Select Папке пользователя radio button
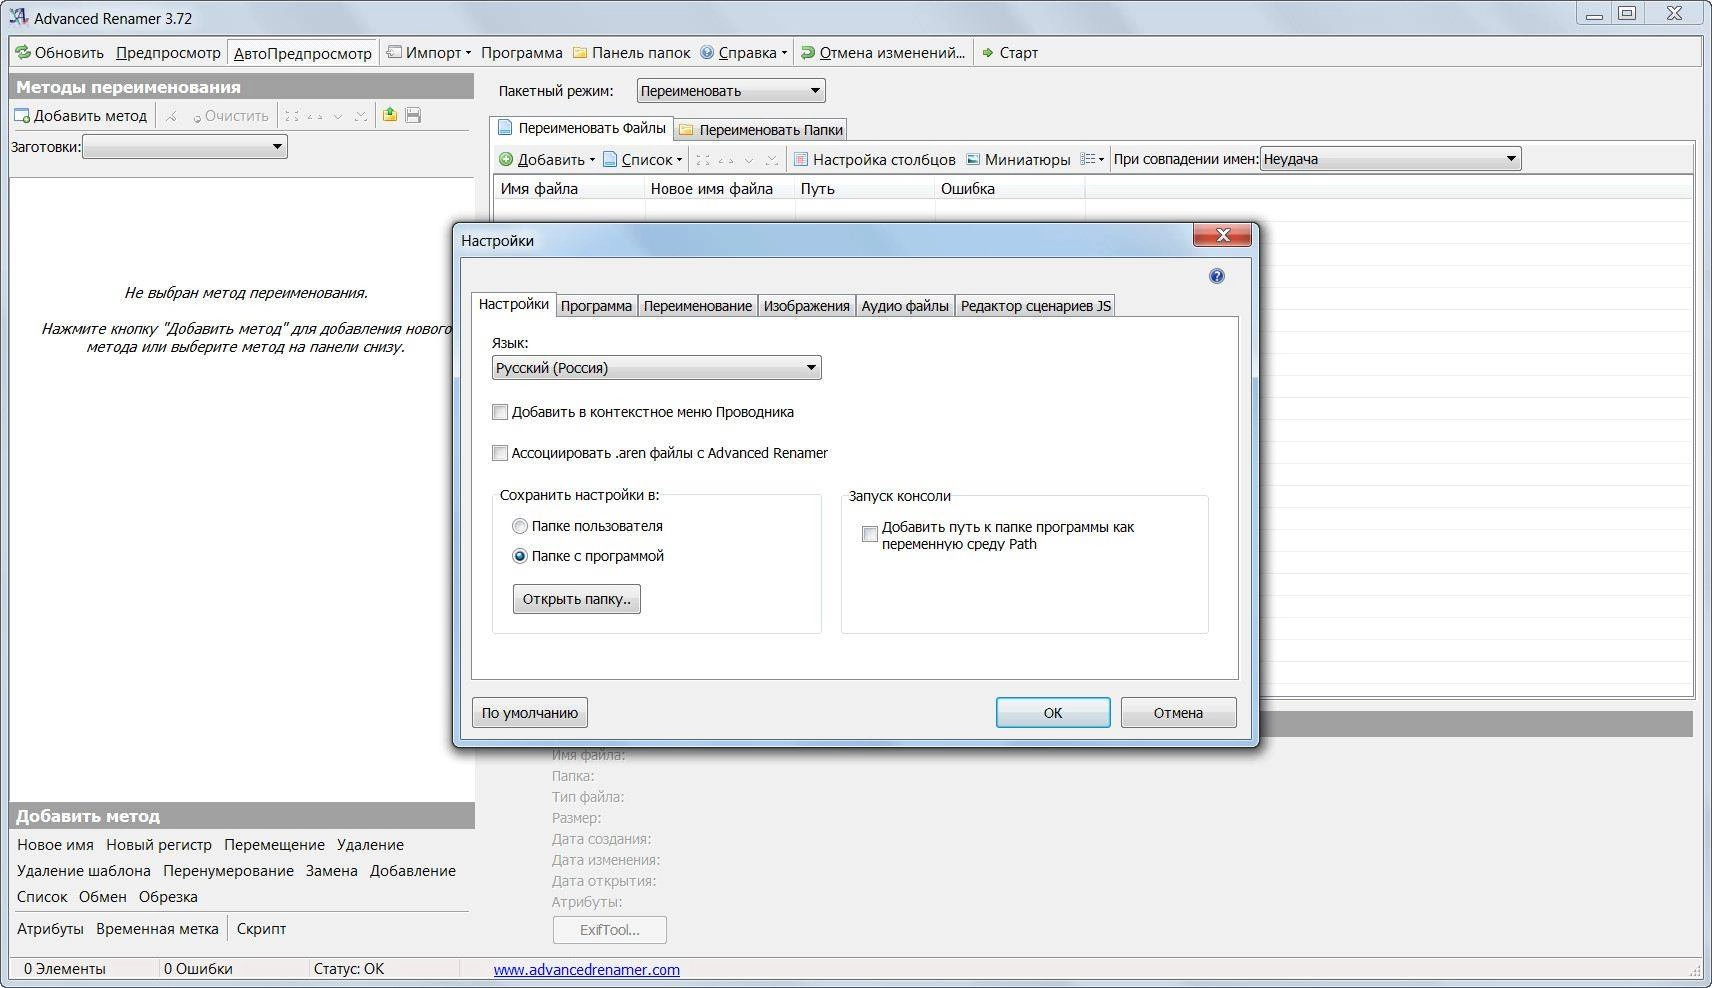The width and height of the screenshot is (1712, 988). tap(520, 526)
